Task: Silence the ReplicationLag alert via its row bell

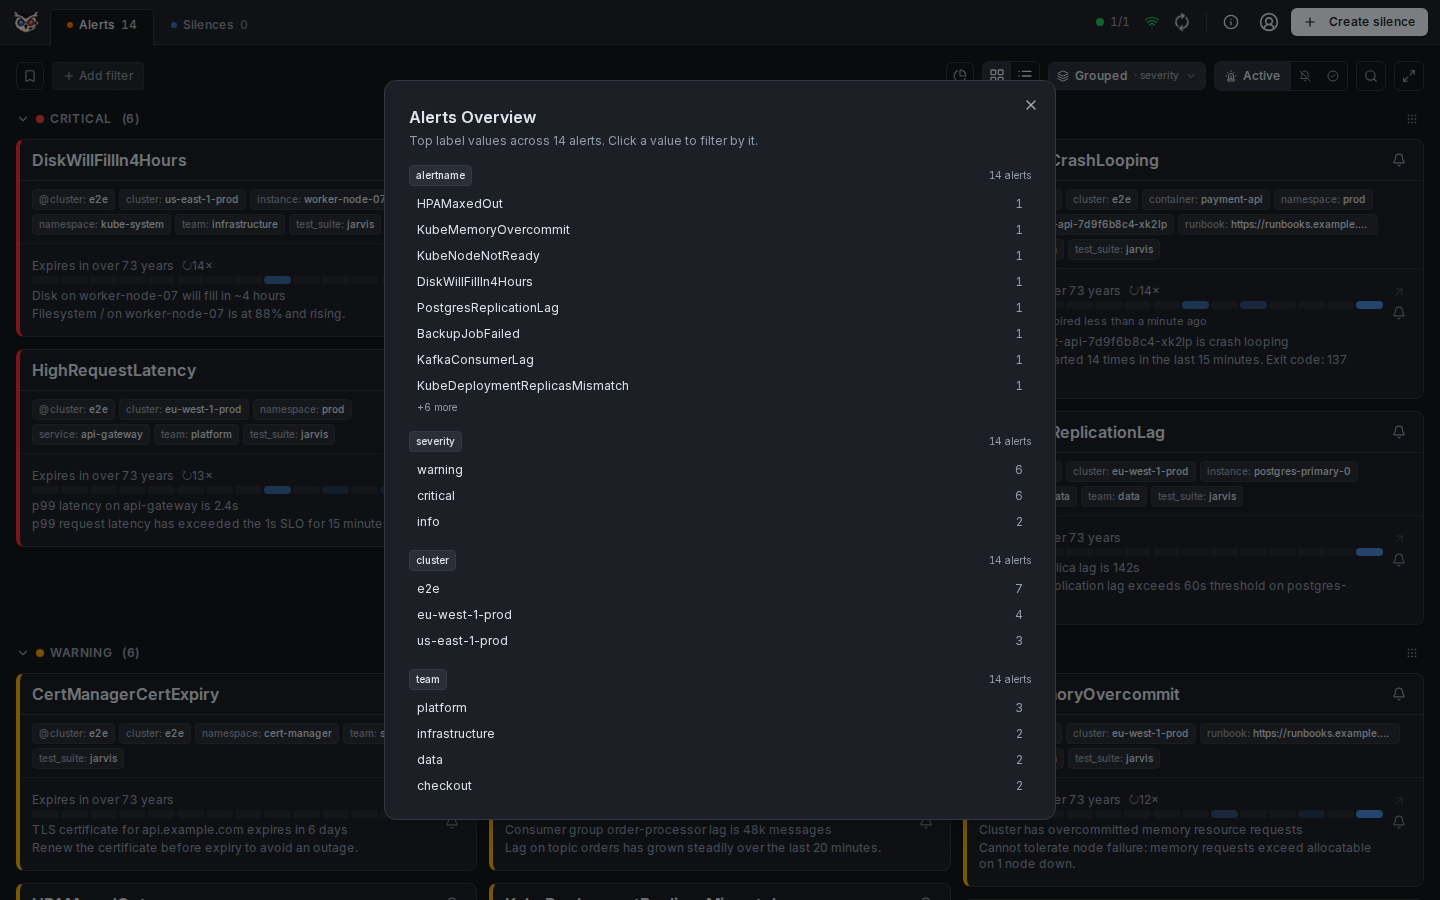Action: point(1399,560)
